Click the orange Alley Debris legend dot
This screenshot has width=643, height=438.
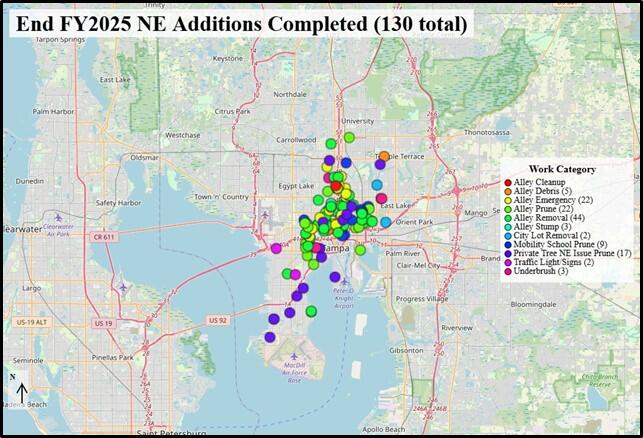(508, 192)
